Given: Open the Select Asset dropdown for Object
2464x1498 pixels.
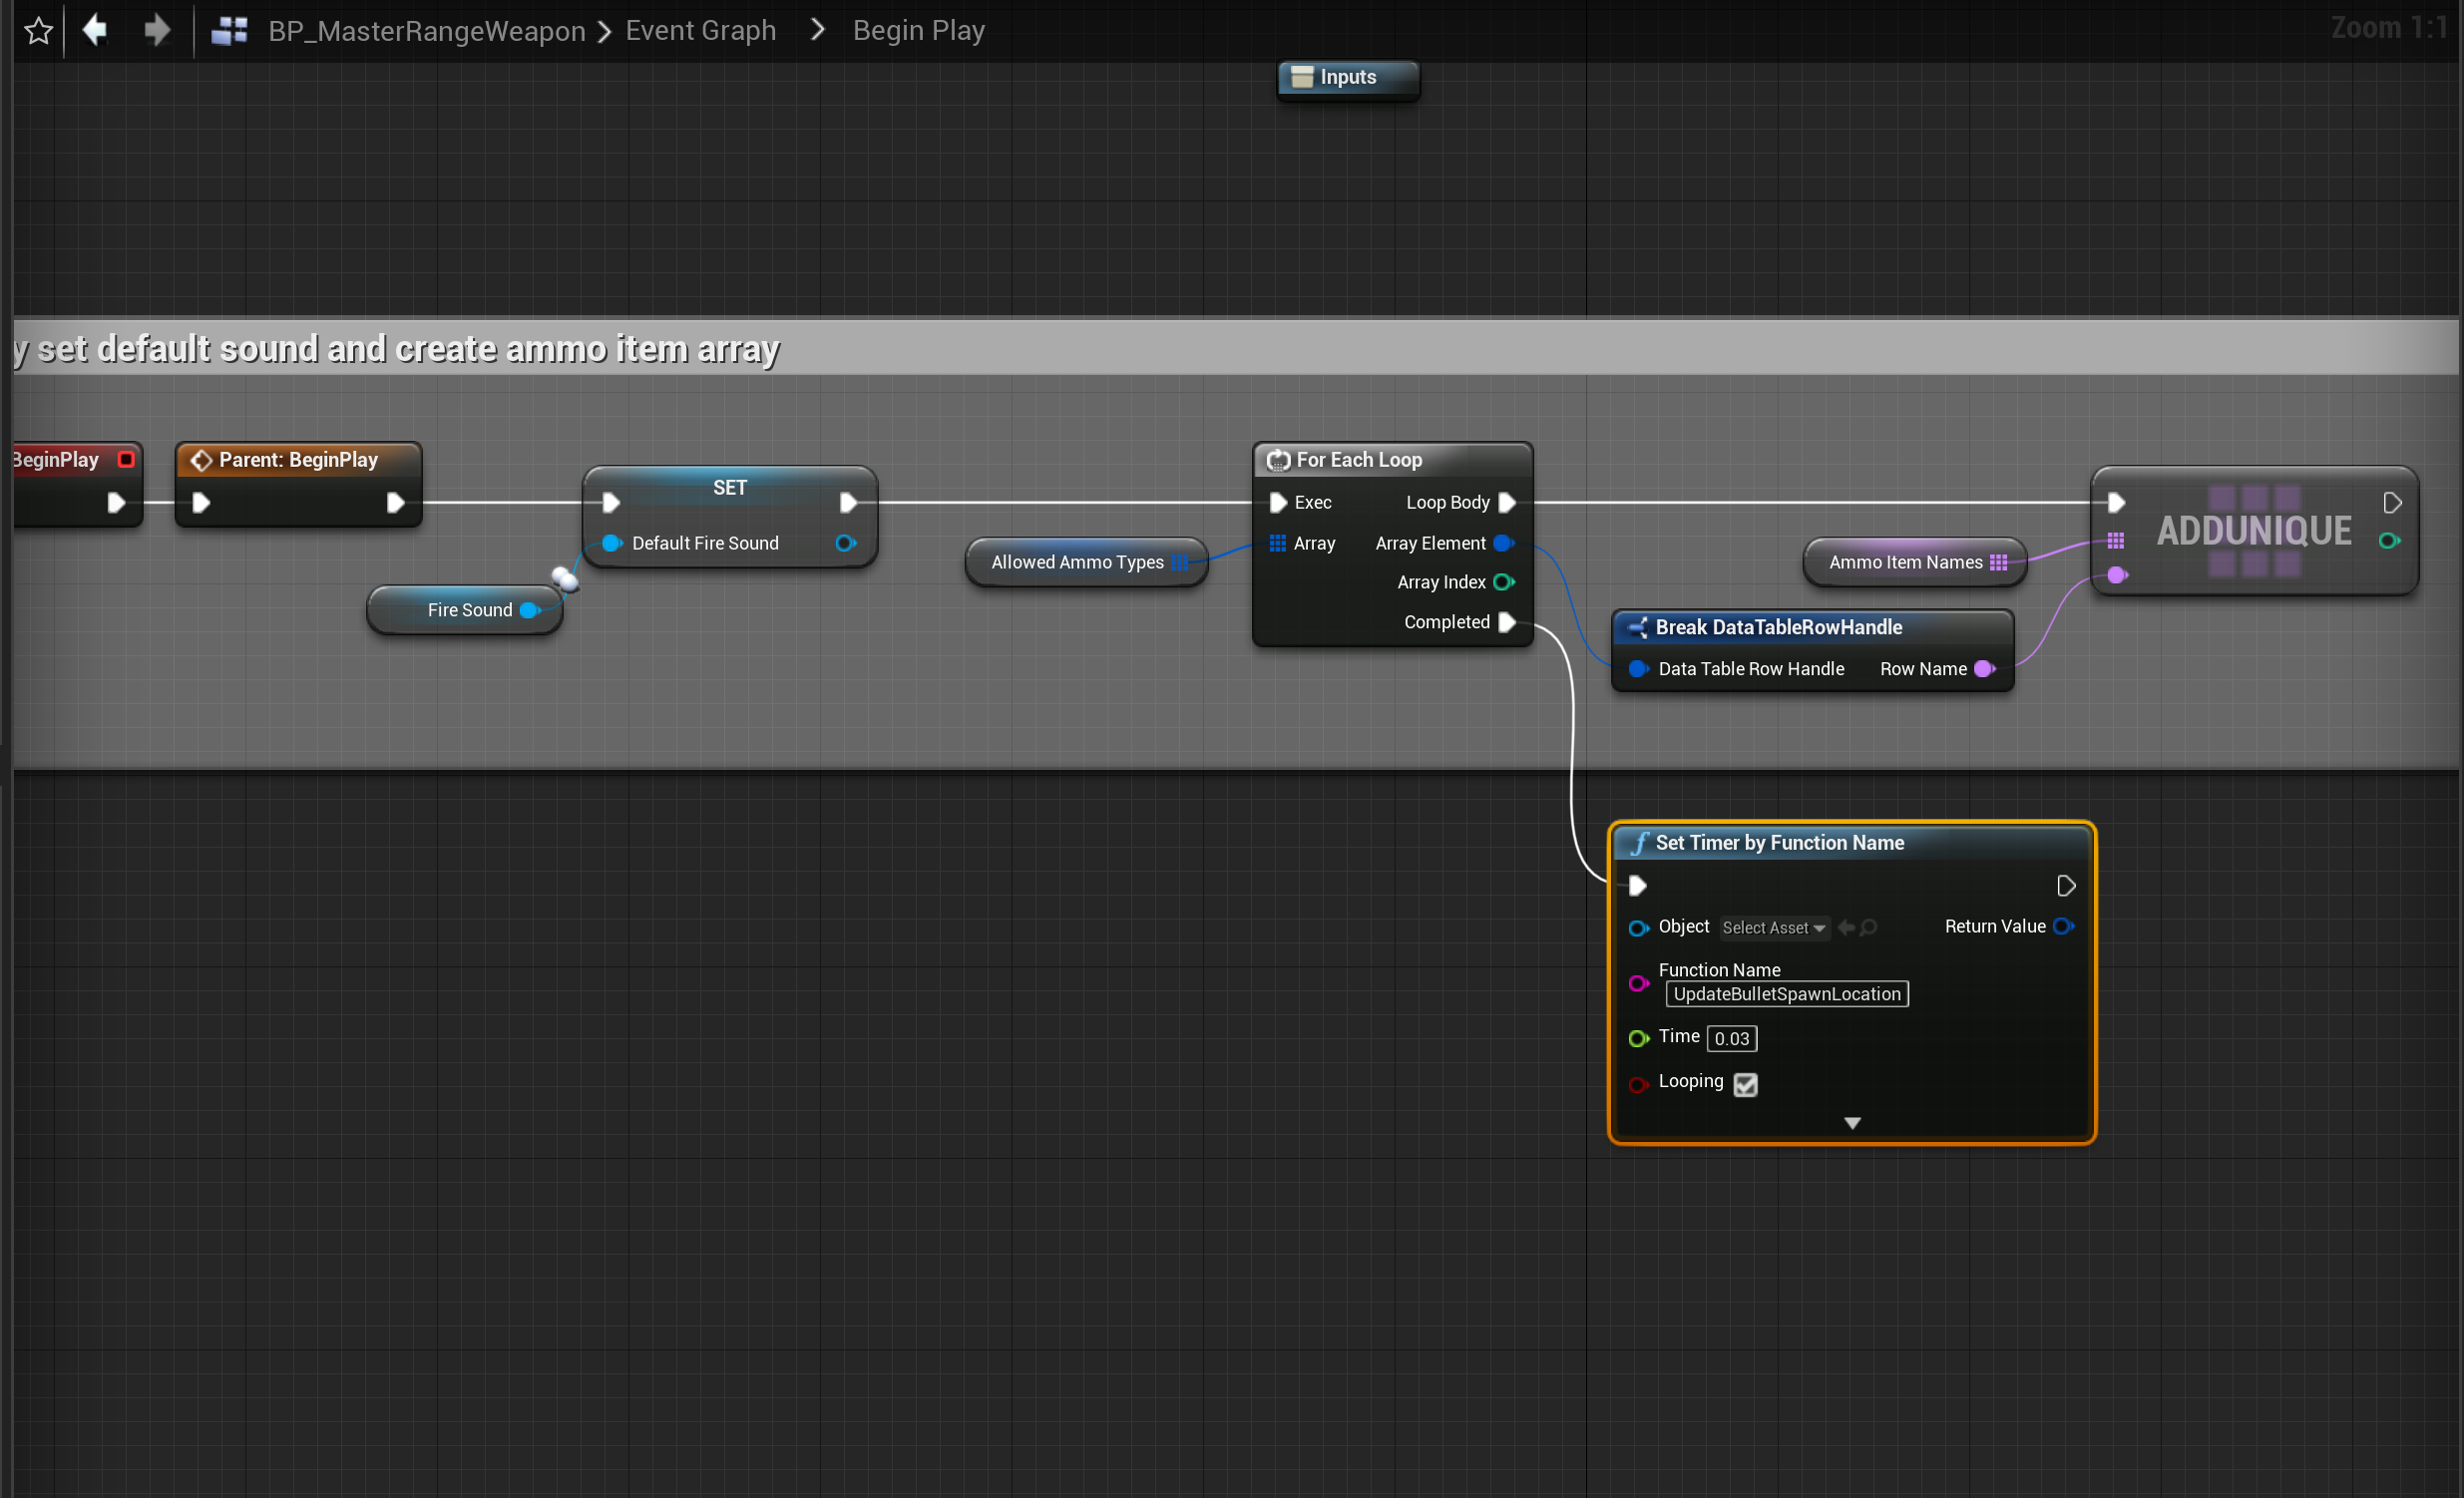Looking at the screenshot, I should coord(1774,928).
